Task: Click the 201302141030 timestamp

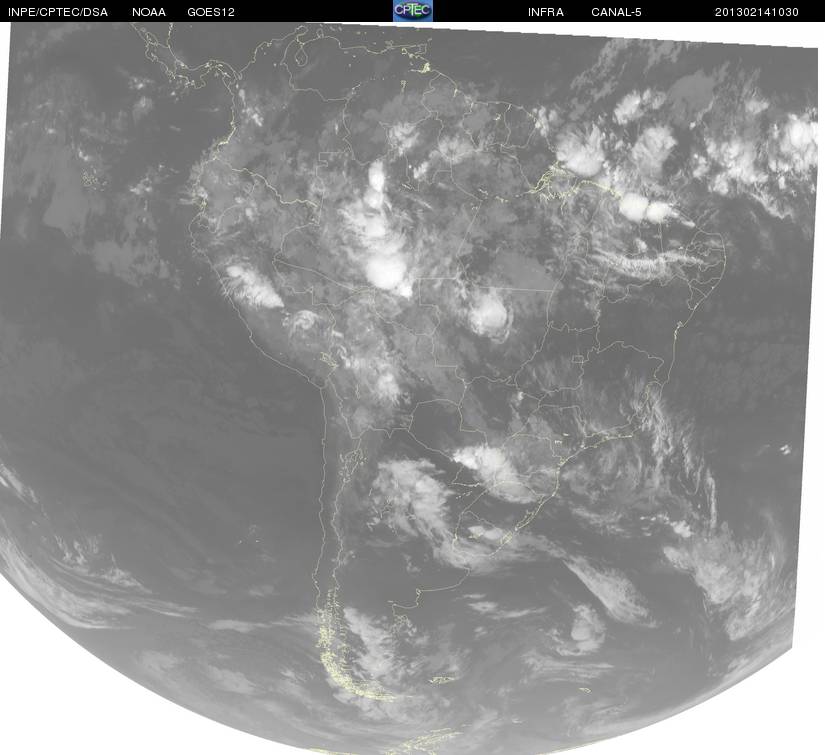Action: click(757, 12)
